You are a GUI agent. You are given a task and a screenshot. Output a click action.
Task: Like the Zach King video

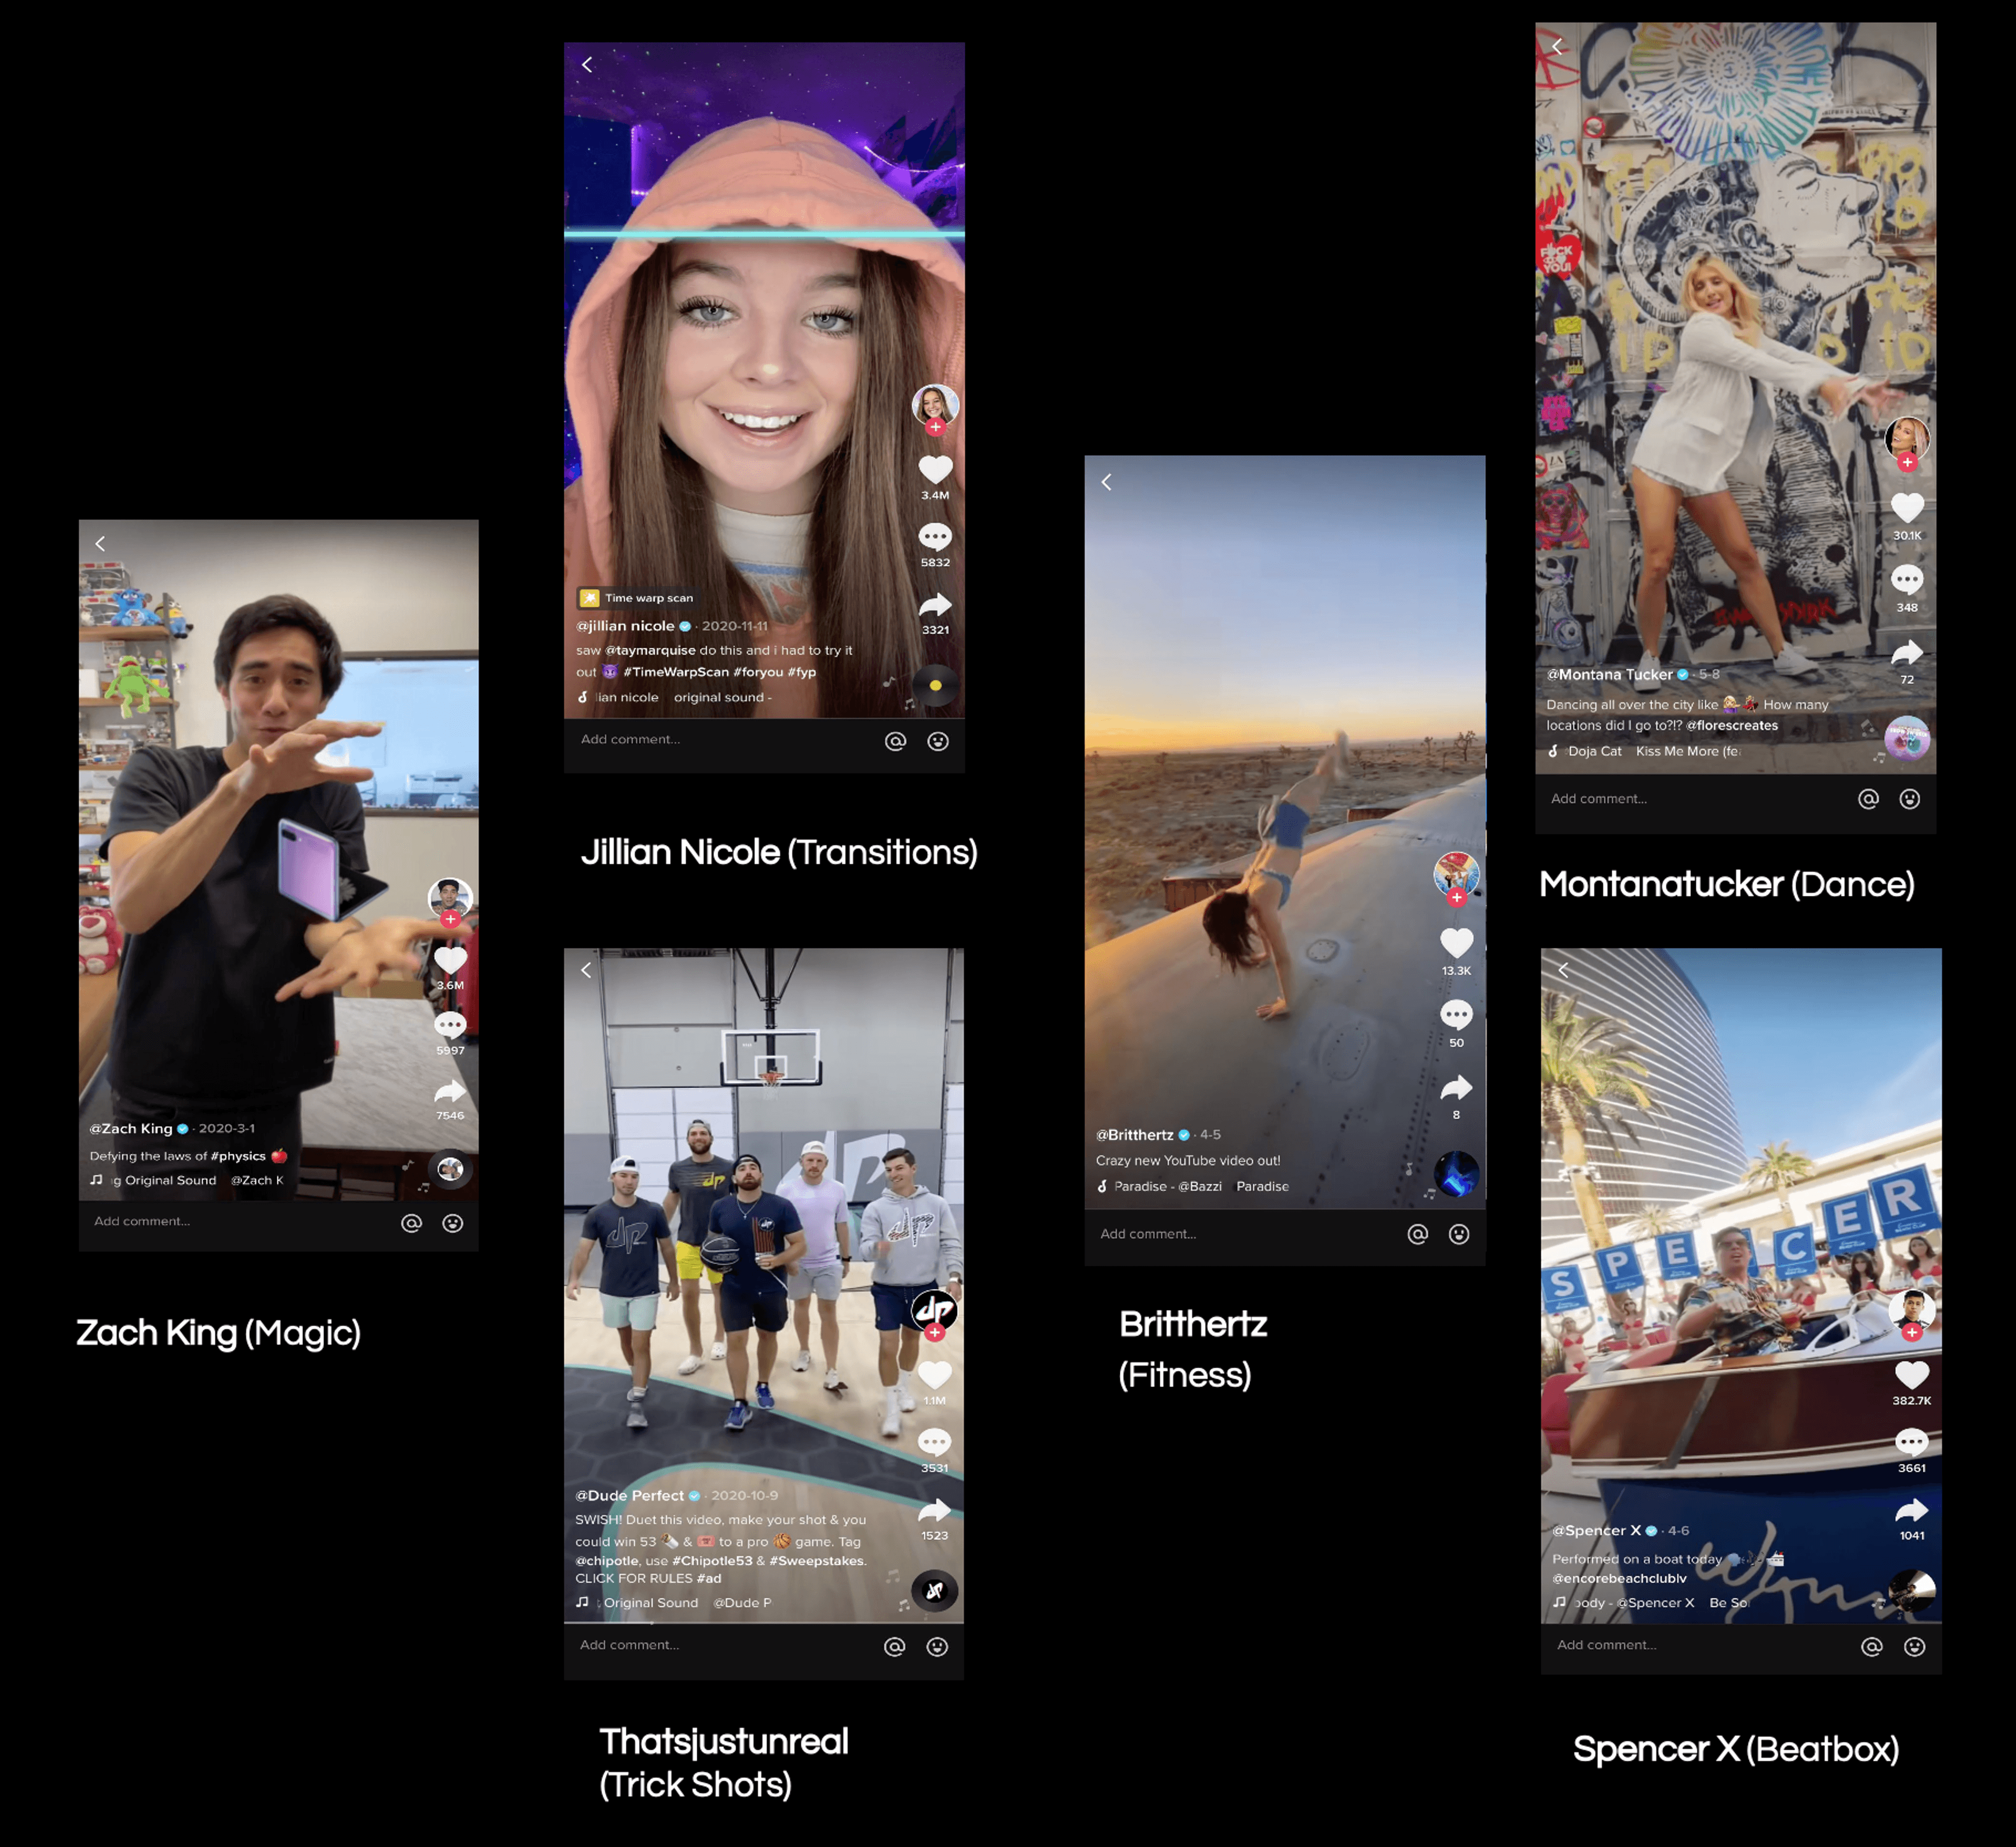coord(450,960)
